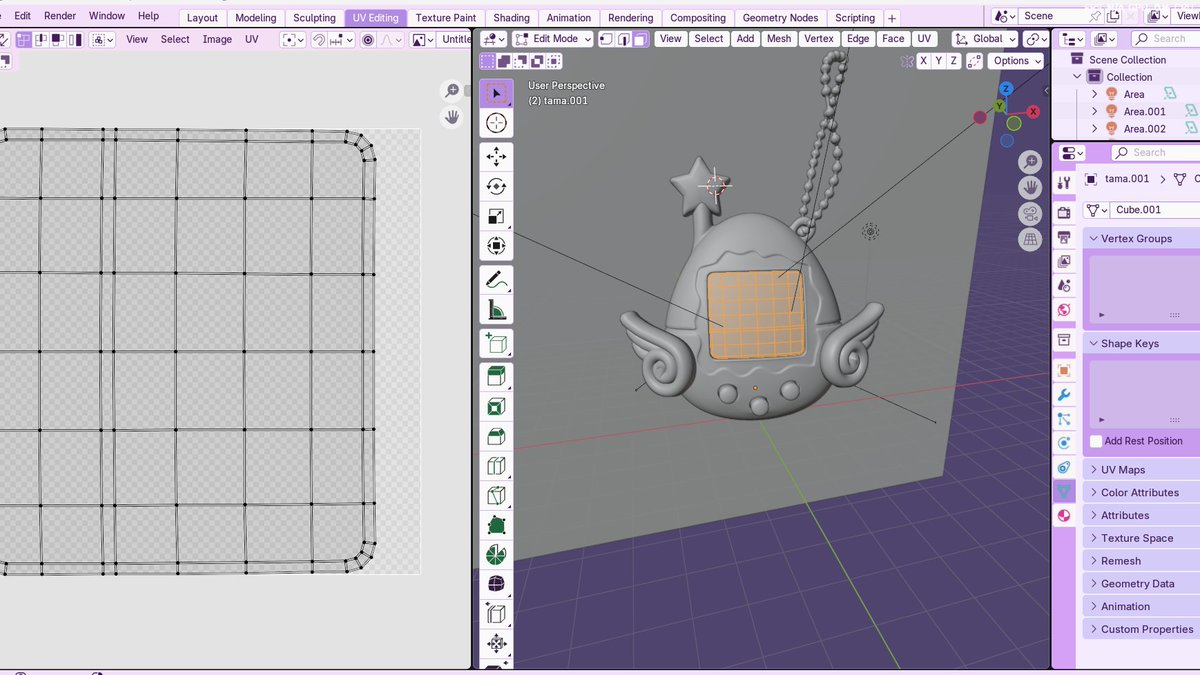Collapse the Vertex Groups panel
Viewport: 1200px width, 675px height.
(1142, 239)
